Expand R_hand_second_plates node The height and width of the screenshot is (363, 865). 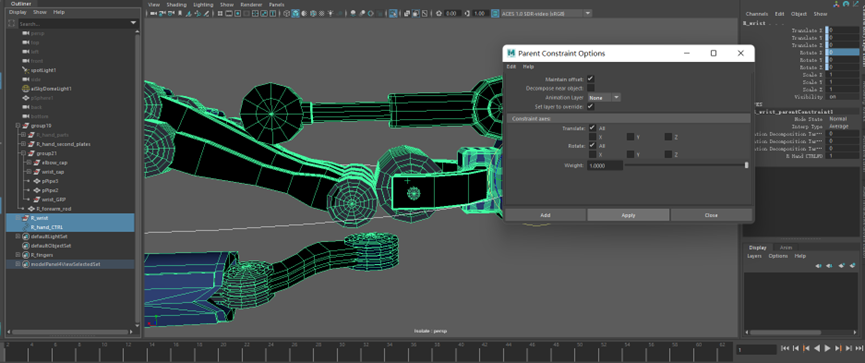pos(24,144)
